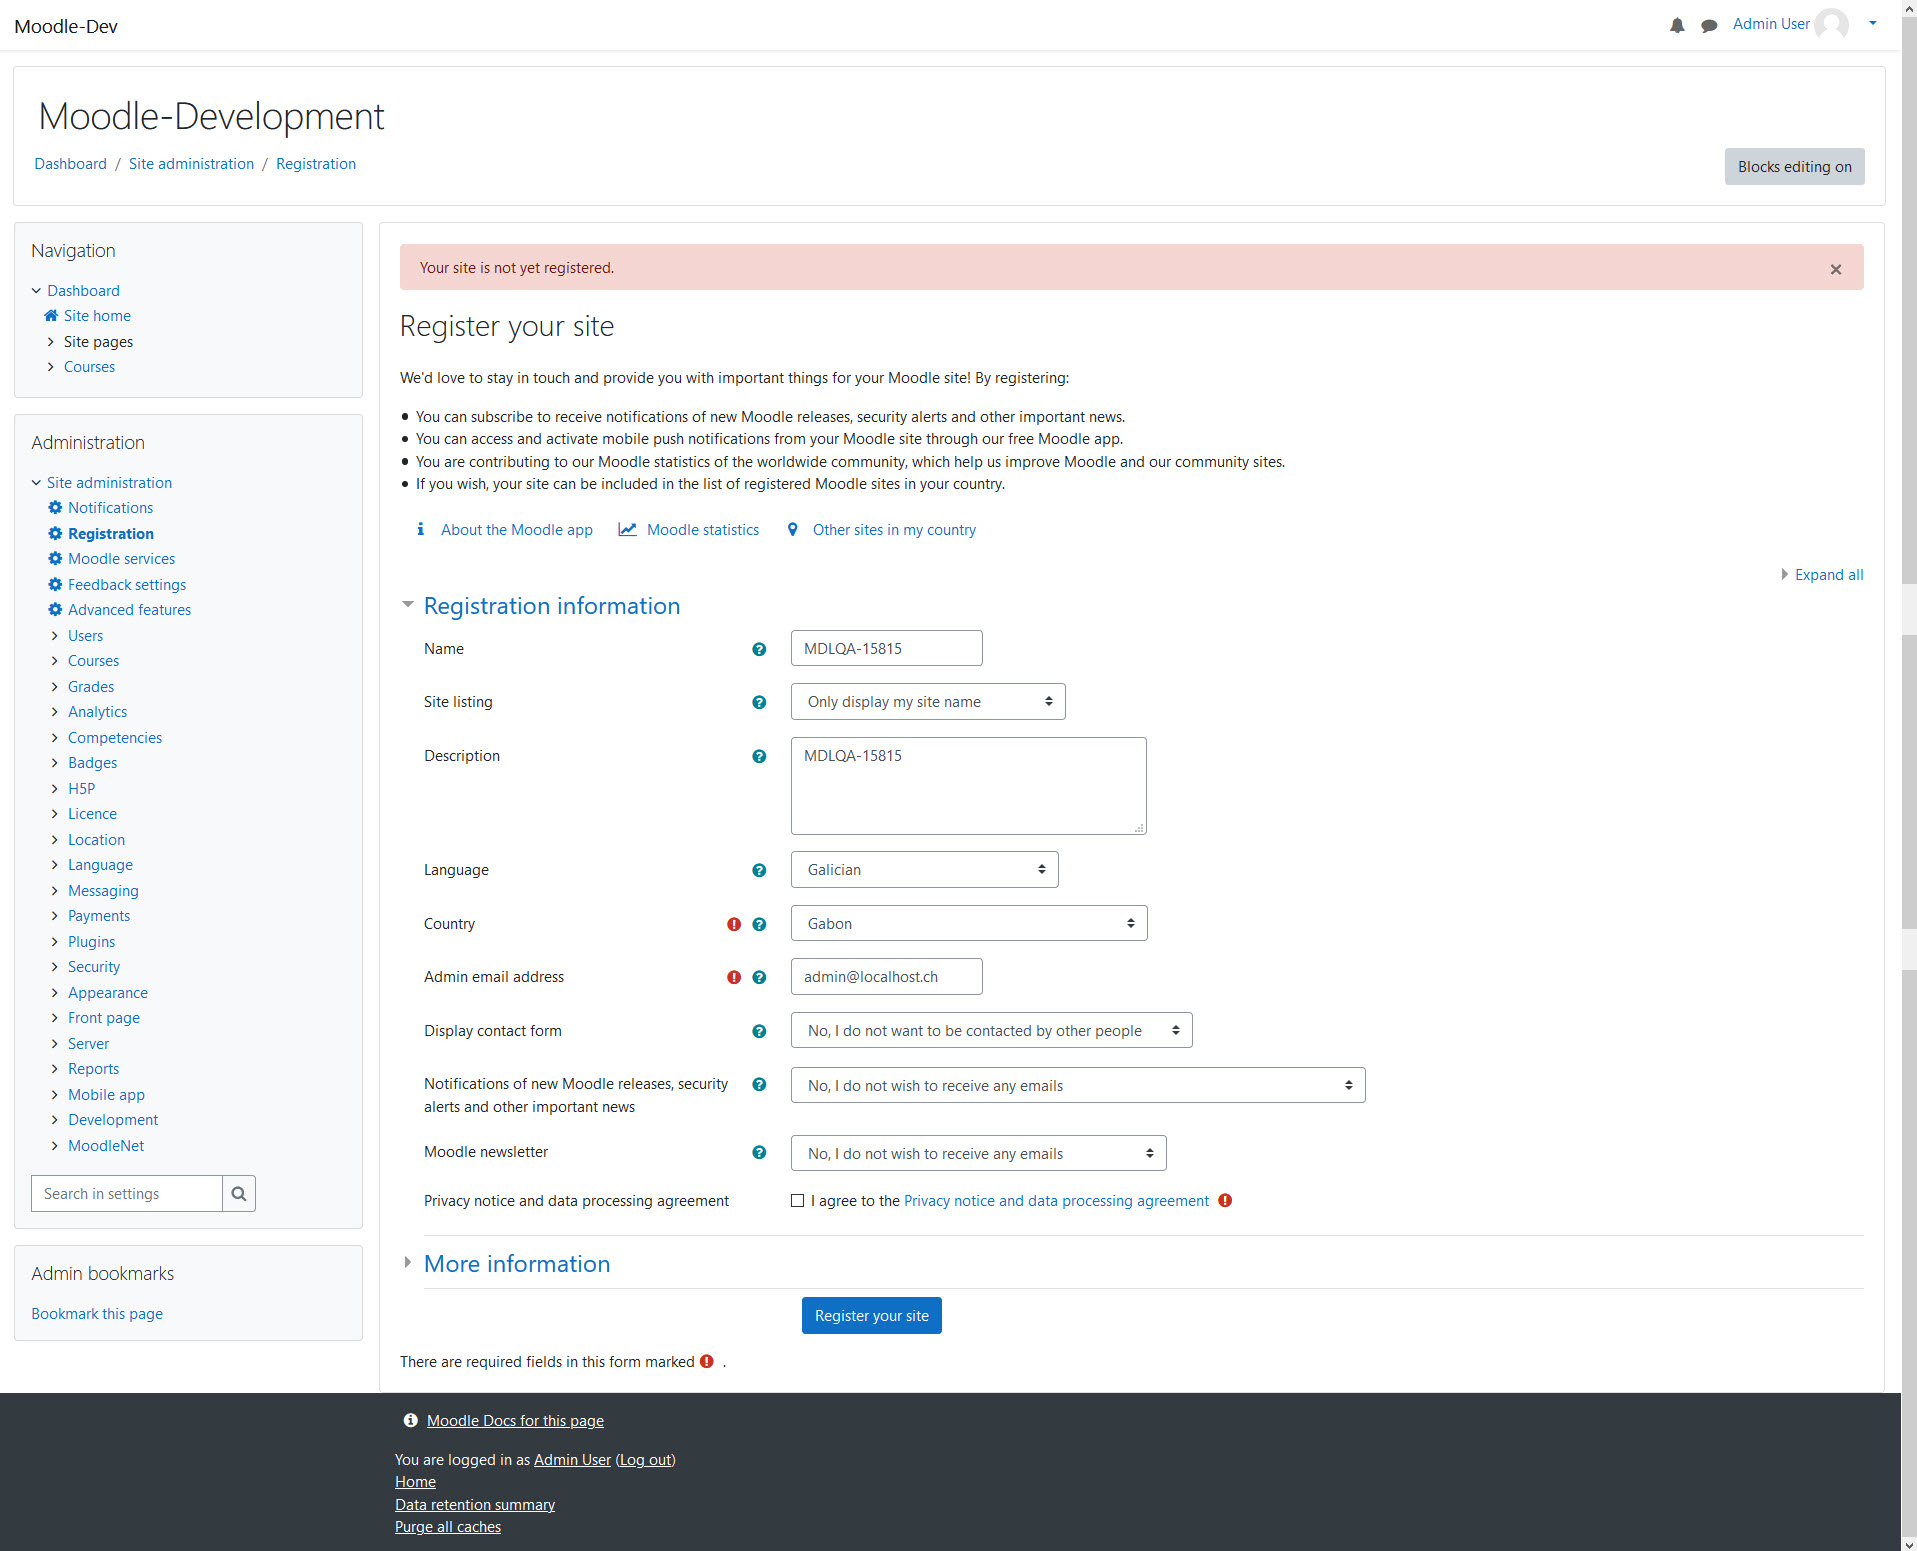Screen dimensions: 1917x1551
Task: Click help icon for Admin email address
Action: pos(759,977)
